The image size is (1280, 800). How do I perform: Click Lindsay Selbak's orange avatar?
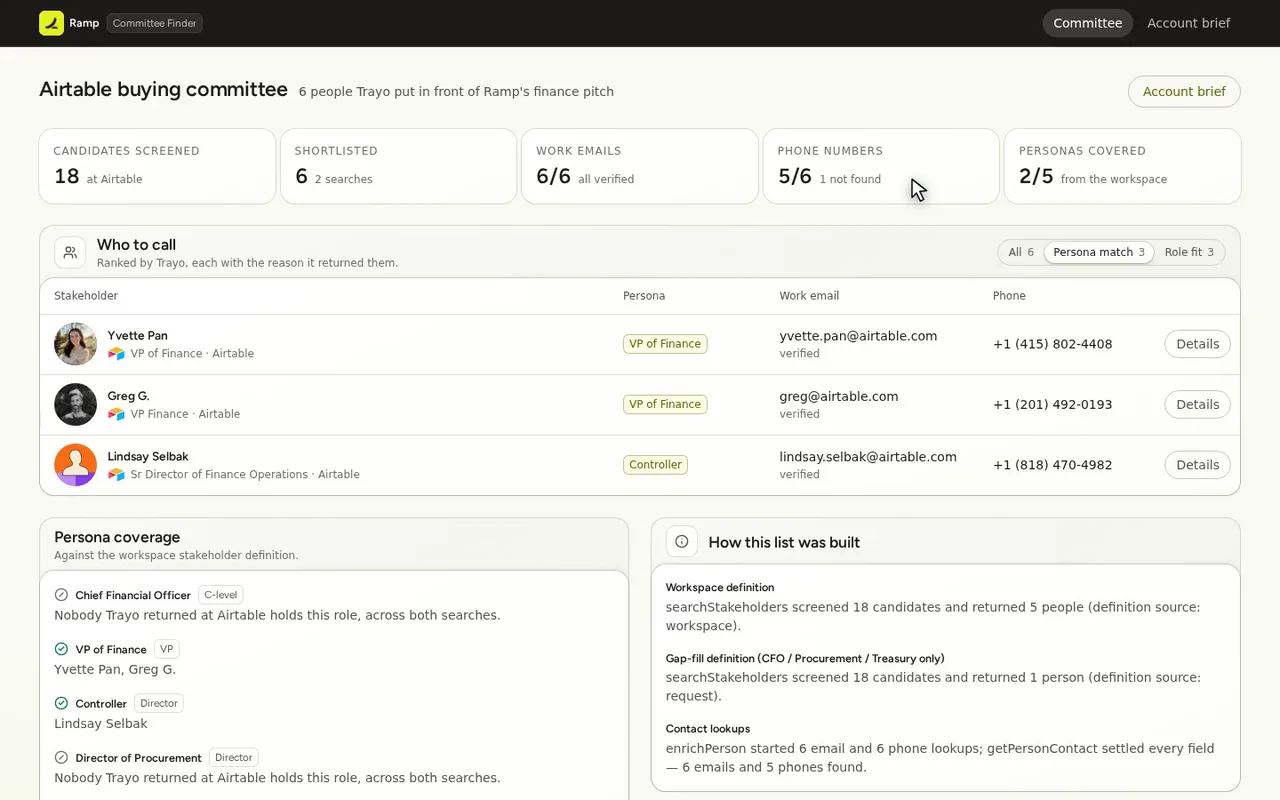pos(75,465)
